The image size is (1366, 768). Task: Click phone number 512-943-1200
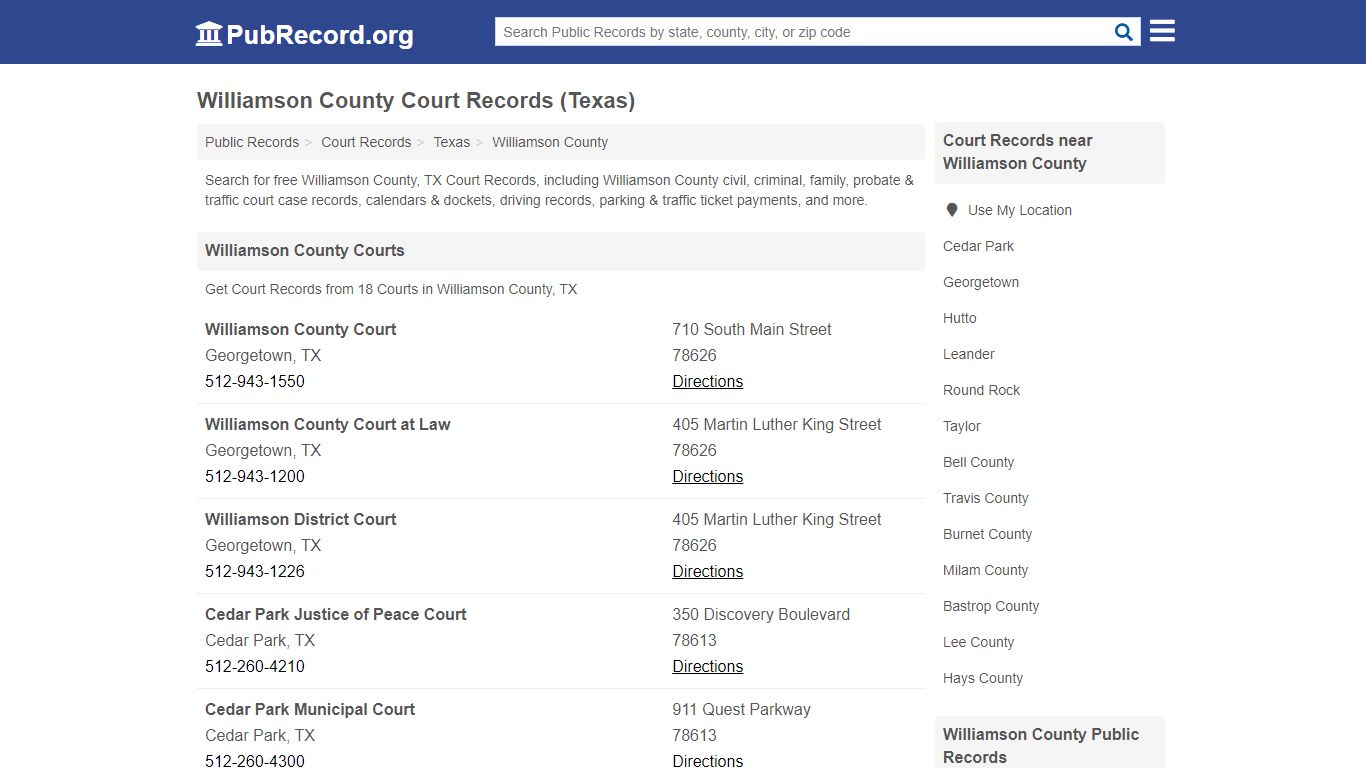coord(255,476)
